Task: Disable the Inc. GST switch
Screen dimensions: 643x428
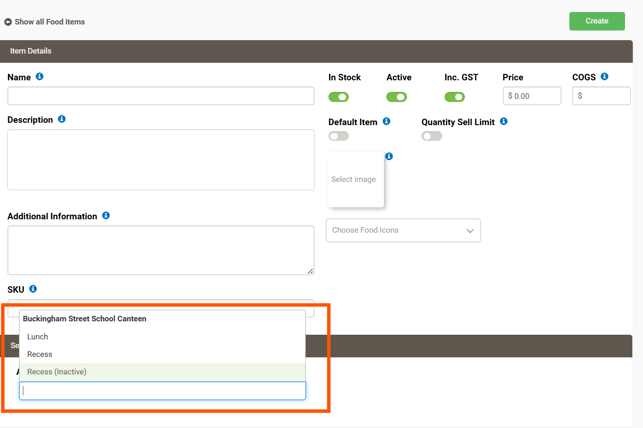Action: (455, 97)
